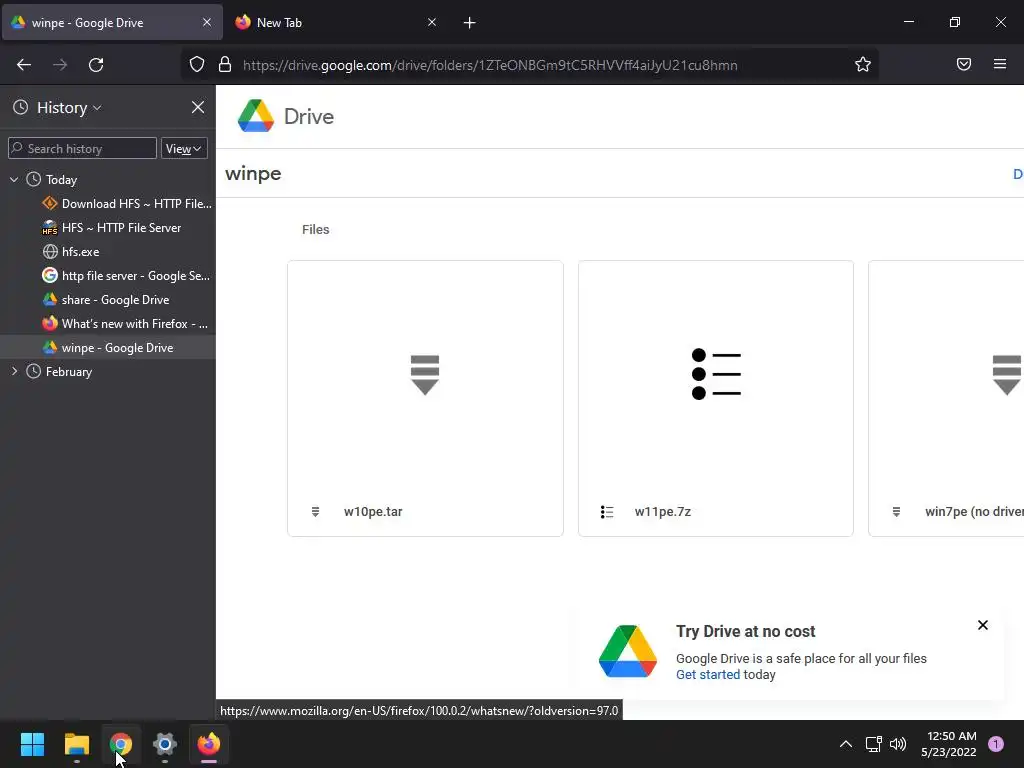Open the volume tray icon

click(898, 744)
